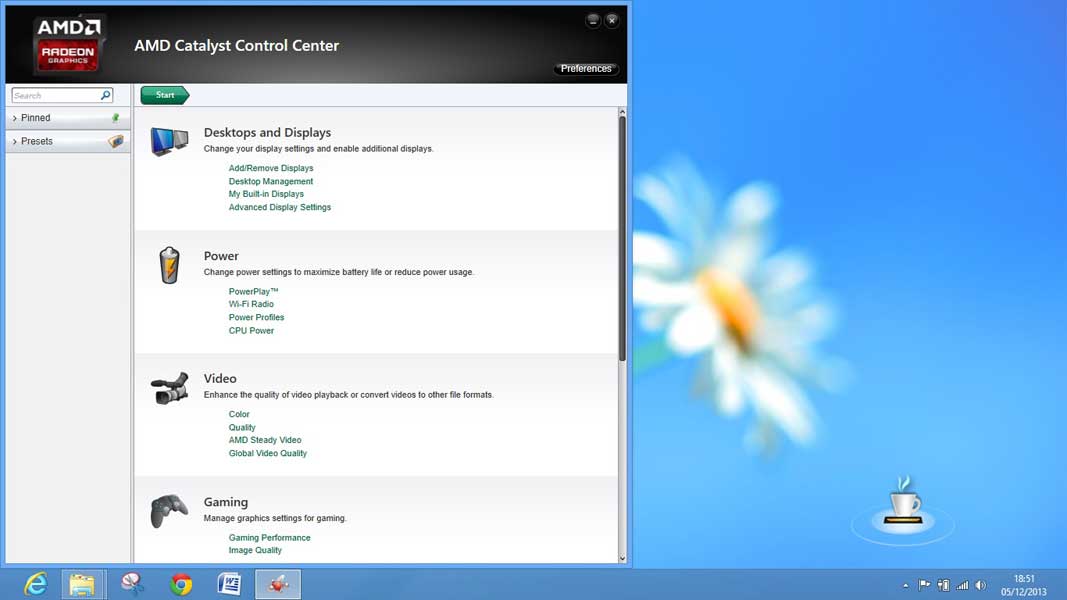This screenshot has height=600, width=1067.
Task: Open File Explorer from the taskbar
Action: coord(82,584)
